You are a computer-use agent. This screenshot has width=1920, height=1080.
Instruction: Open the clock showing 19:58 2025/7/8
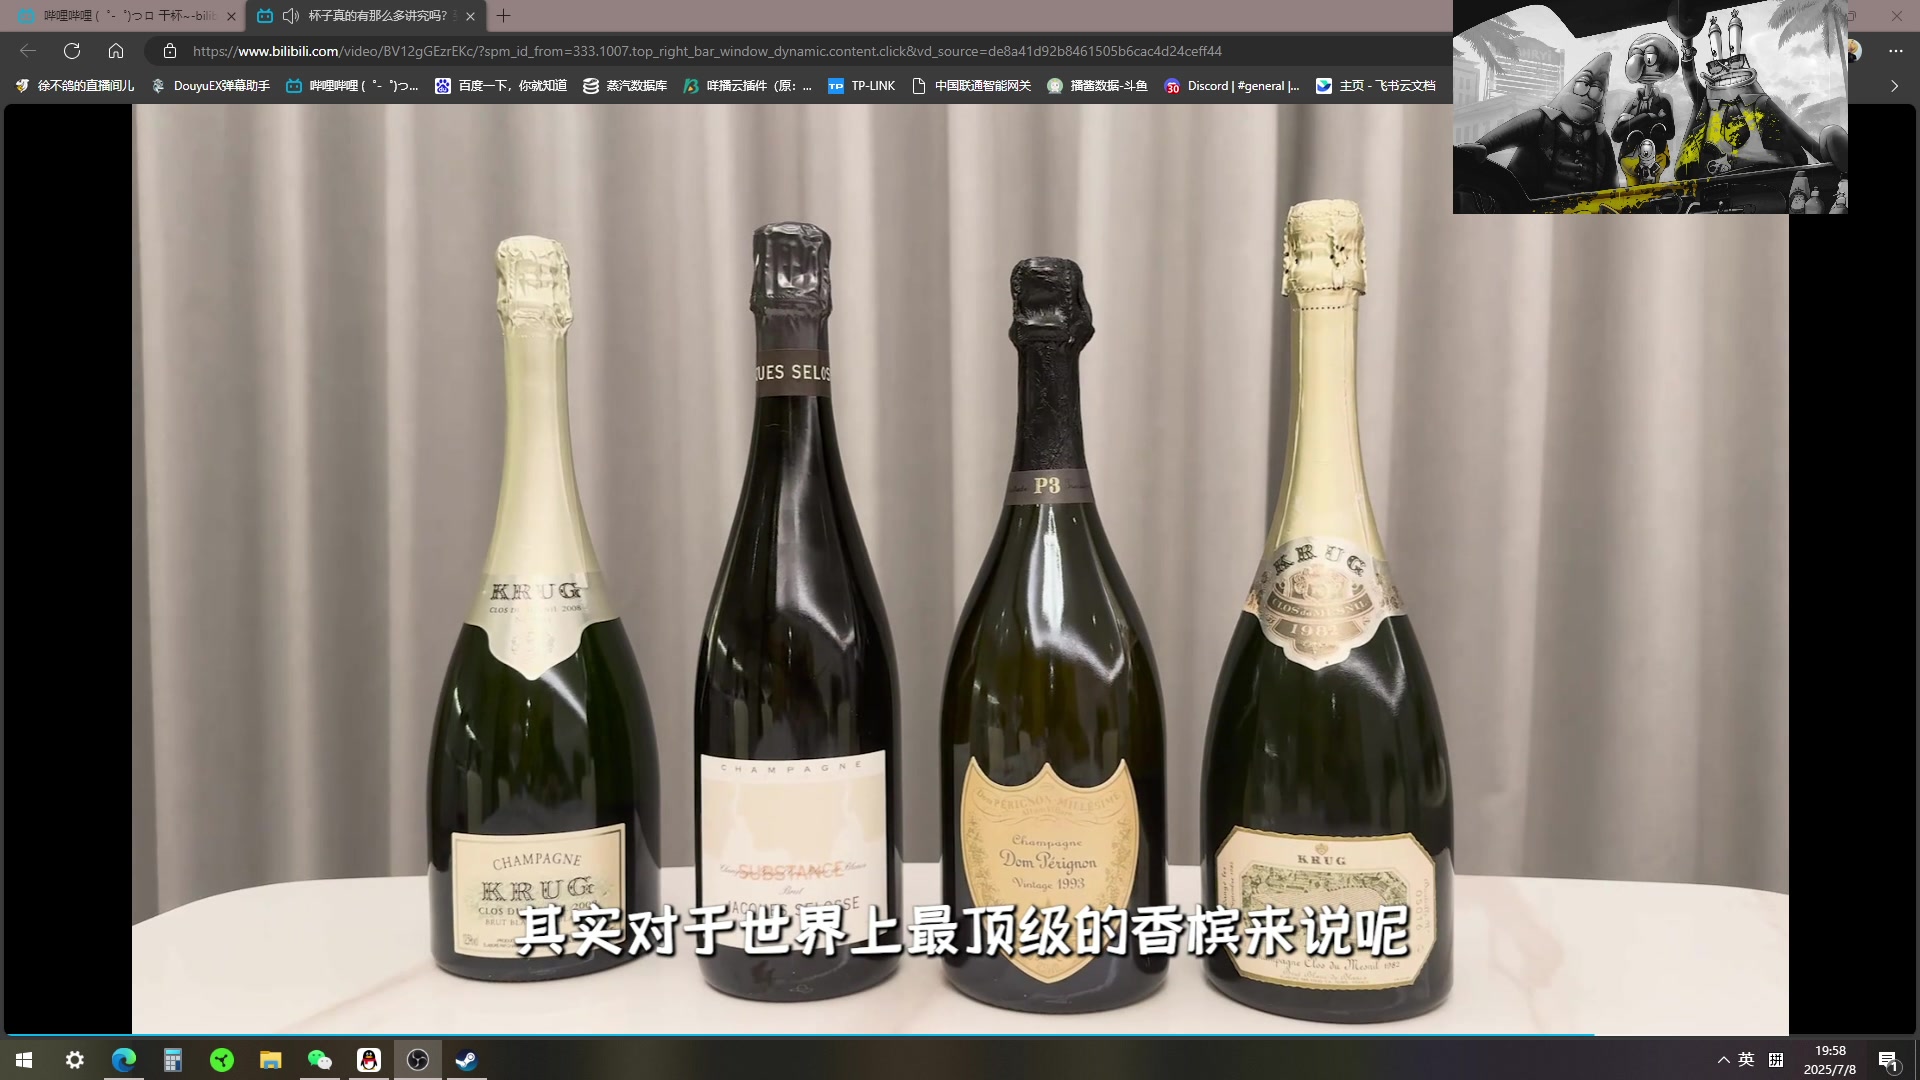pos(1830,1060)
